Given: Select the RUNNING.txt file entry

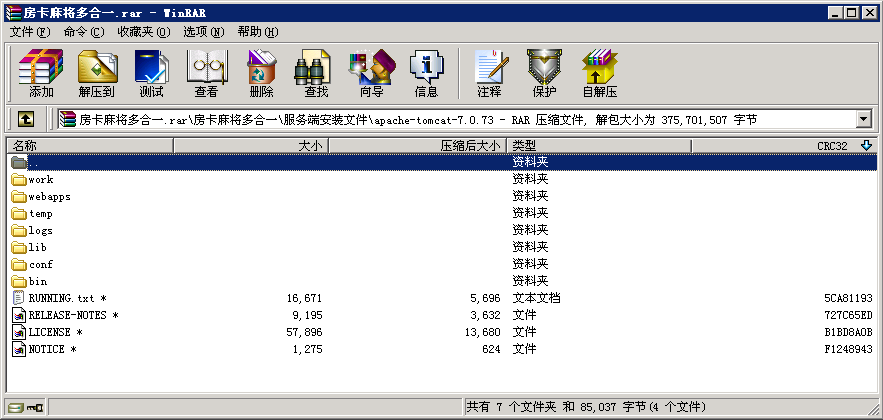Looking at the screenshot, I should (x=61, y=299).
